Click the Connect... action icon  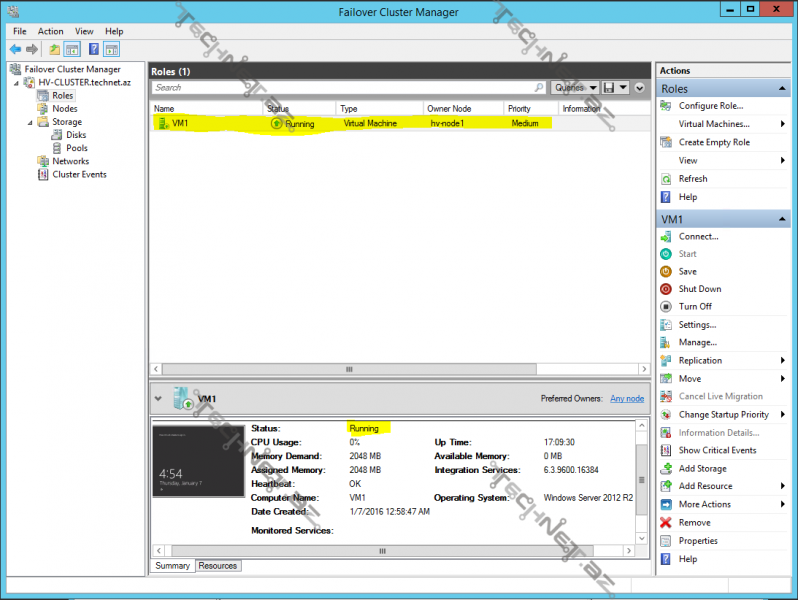pyautogui.click(x=666, y=236)
